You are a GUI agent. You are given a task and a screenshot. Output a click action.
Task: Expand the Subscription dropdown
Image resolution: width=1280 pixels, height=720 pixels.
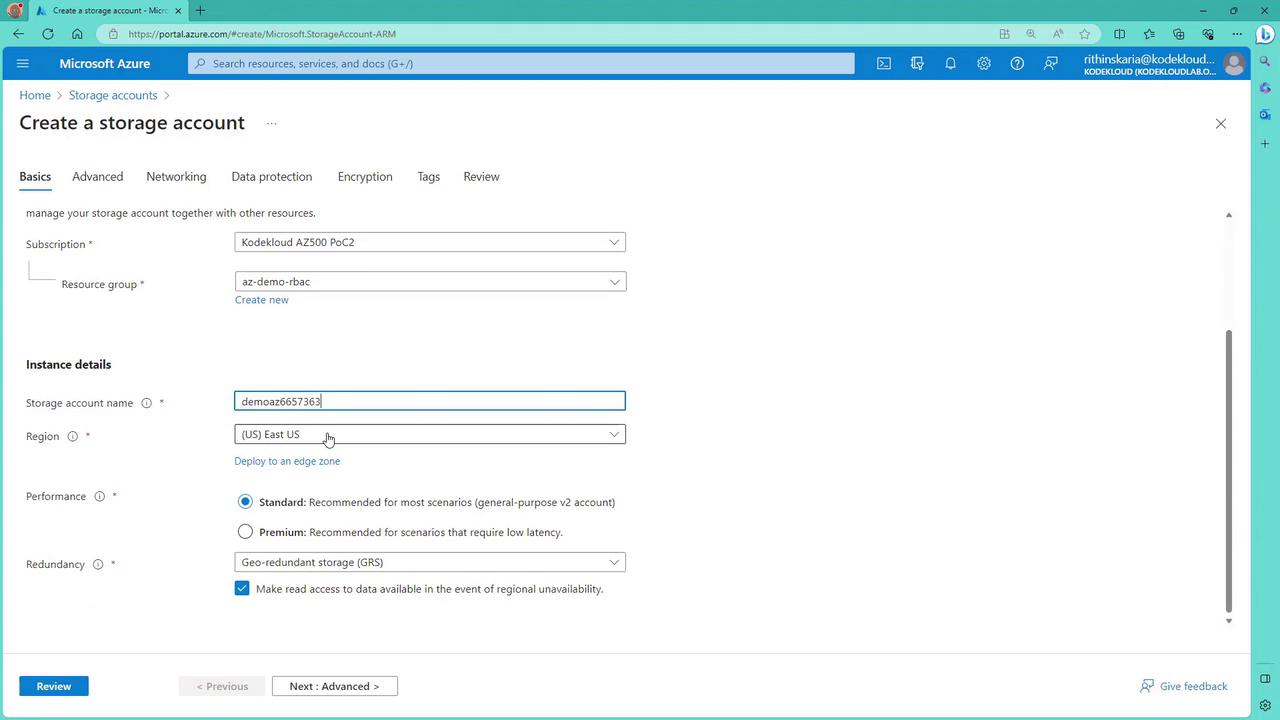tap(430, 242)
